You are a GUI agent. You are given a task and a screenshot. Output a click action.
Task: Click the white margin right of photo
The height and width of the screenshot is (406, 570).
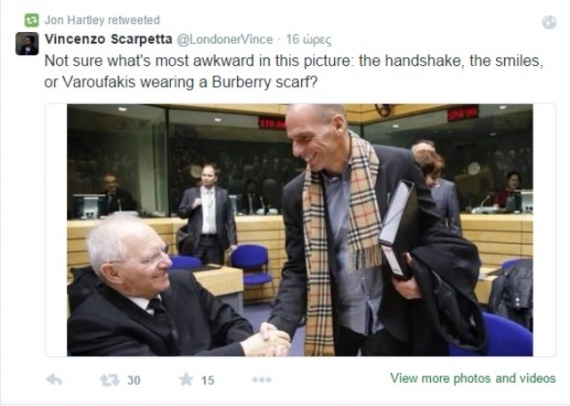click(544, 230)
